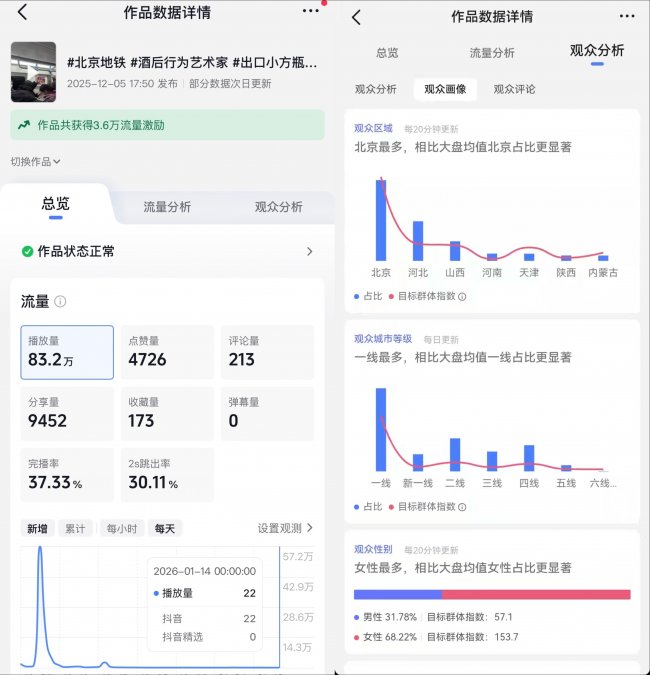Click the pink 女性 segment of gender bar
Image resolution: width=650 pixels, height=675 pixels.
(x=535, y=594)
